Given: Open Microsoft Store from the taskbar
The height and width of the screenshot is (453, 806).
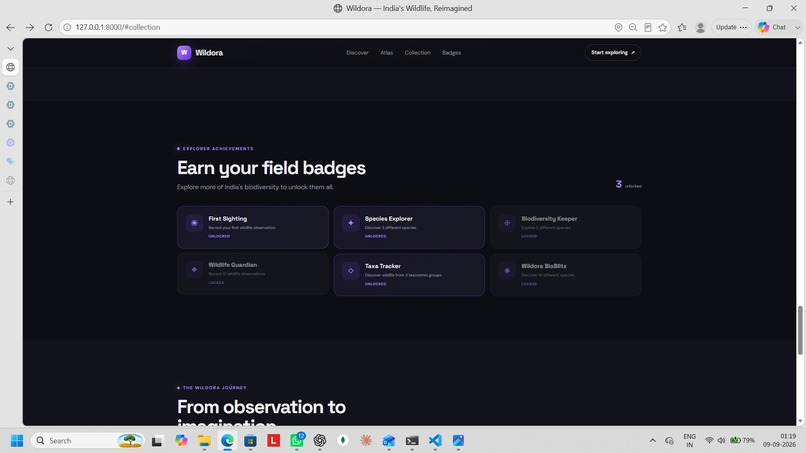Looking at the screenshot, I should (x=250, y=441).
